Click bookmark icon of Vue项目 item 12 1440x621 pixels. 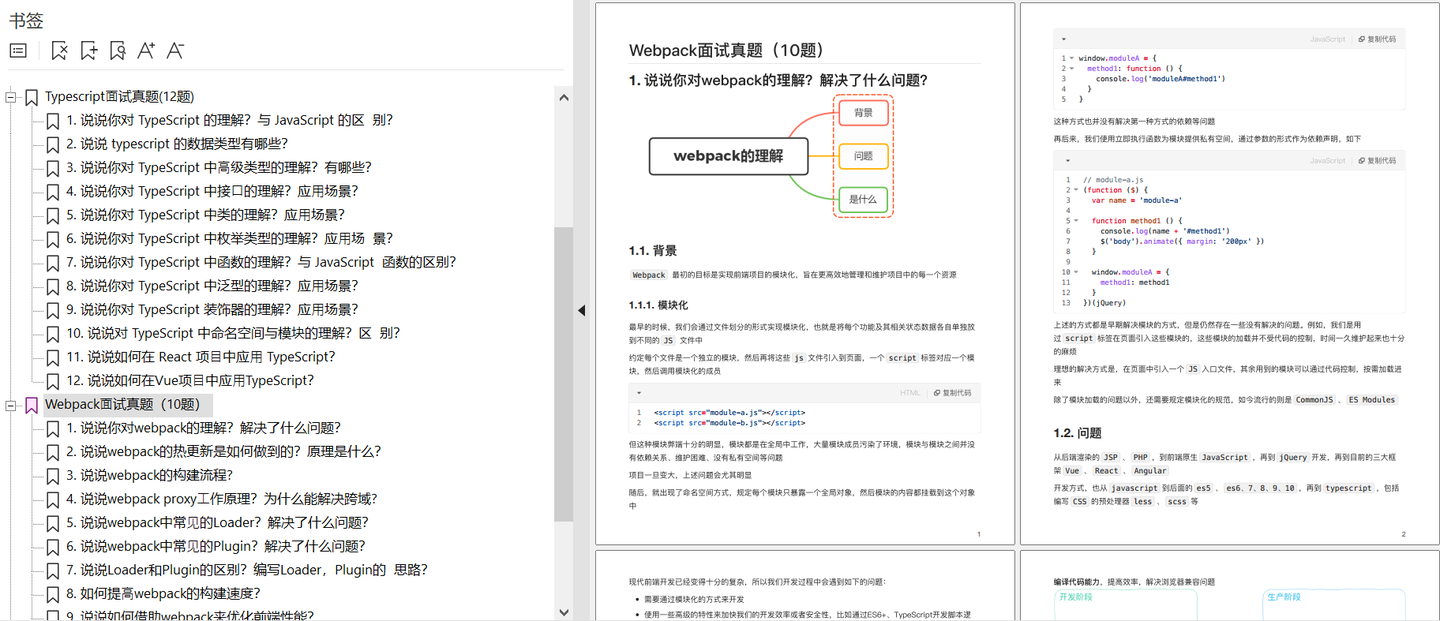pos(53,381)
